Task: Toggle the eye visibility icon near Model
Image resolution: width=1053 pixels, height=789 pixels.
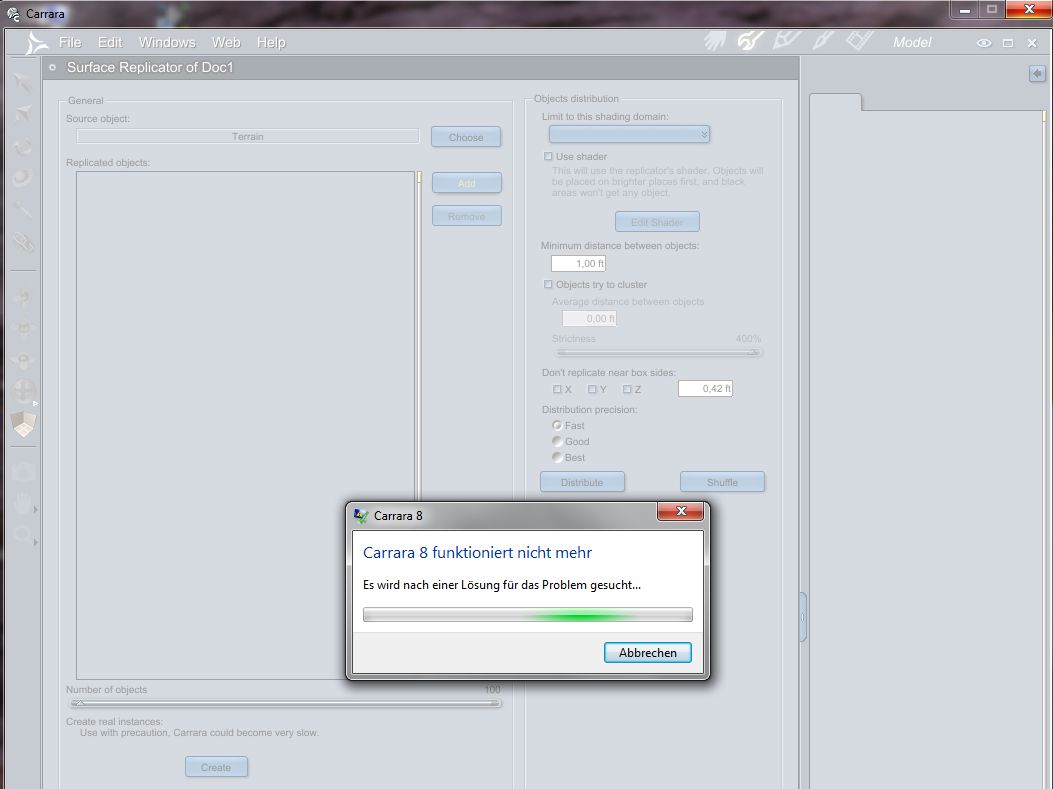Action: pyautogui.click(x=984, y=43)
